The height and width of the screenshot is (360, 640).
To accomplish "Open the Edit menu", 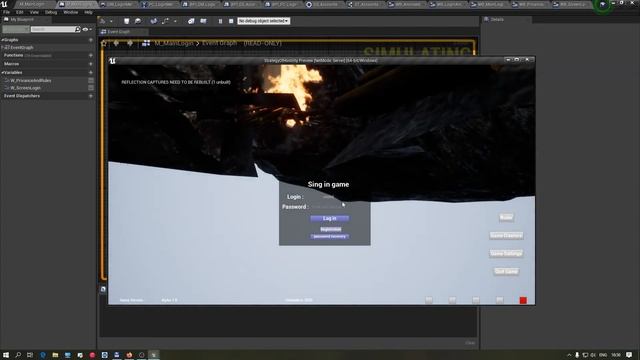I will pos(20,12).
